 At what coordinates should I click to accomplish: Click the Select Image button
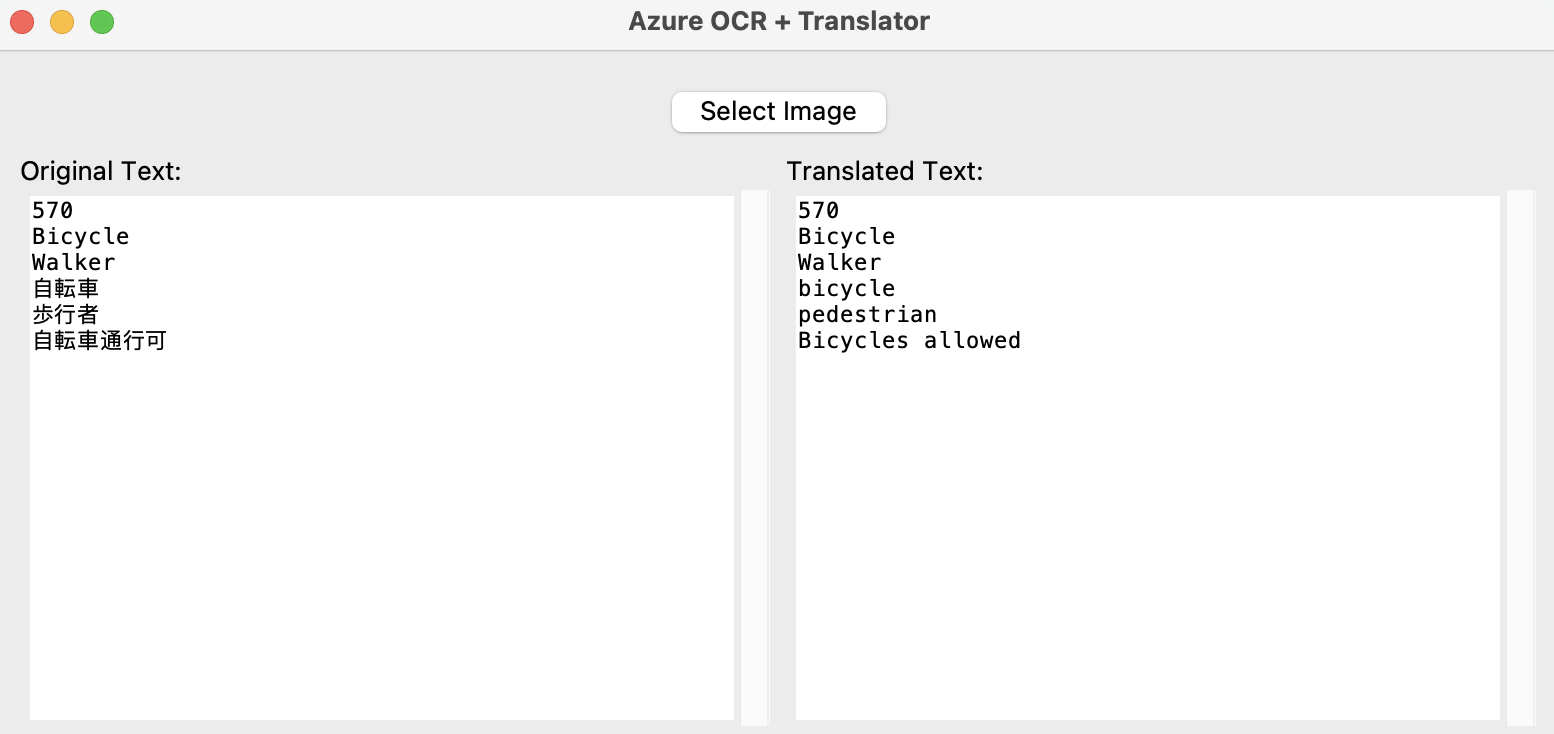pos(778,111)
